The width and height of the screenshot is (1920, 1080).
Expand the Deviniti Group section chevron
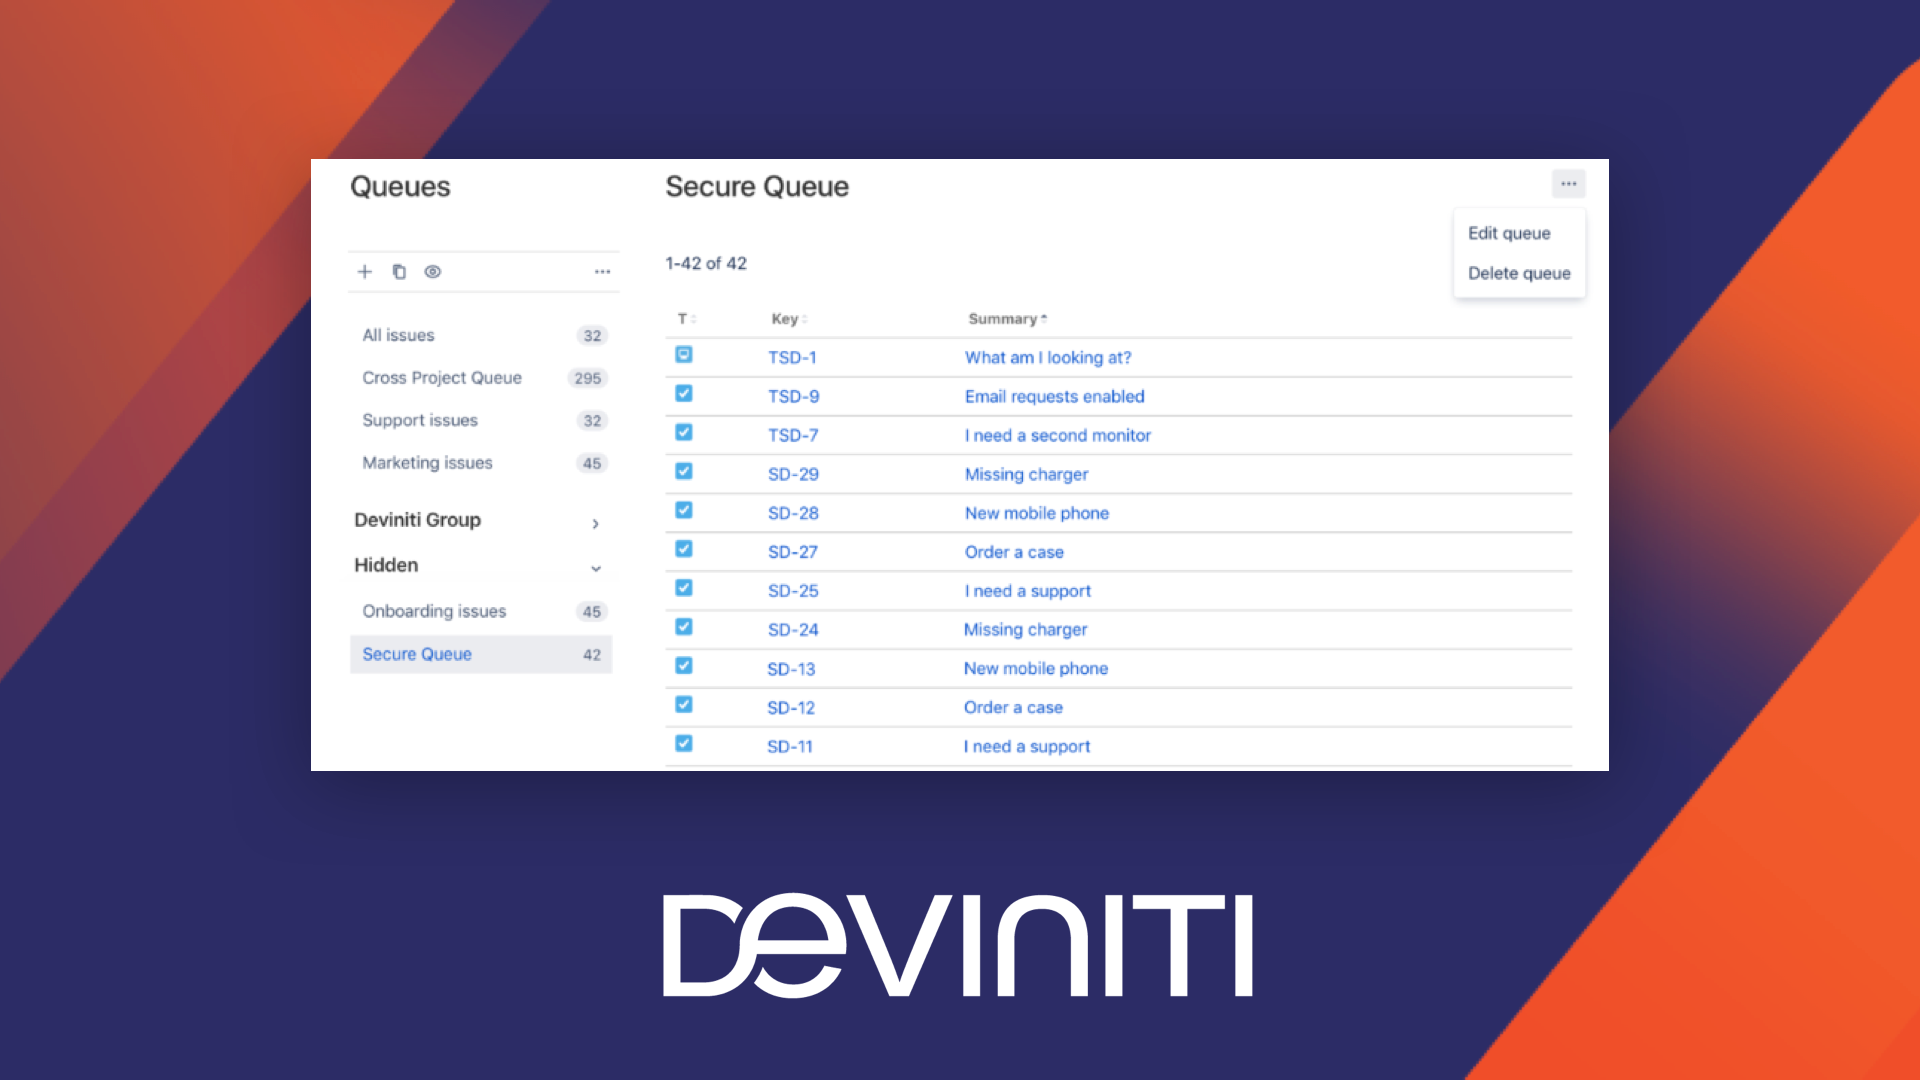coord(595,523)
